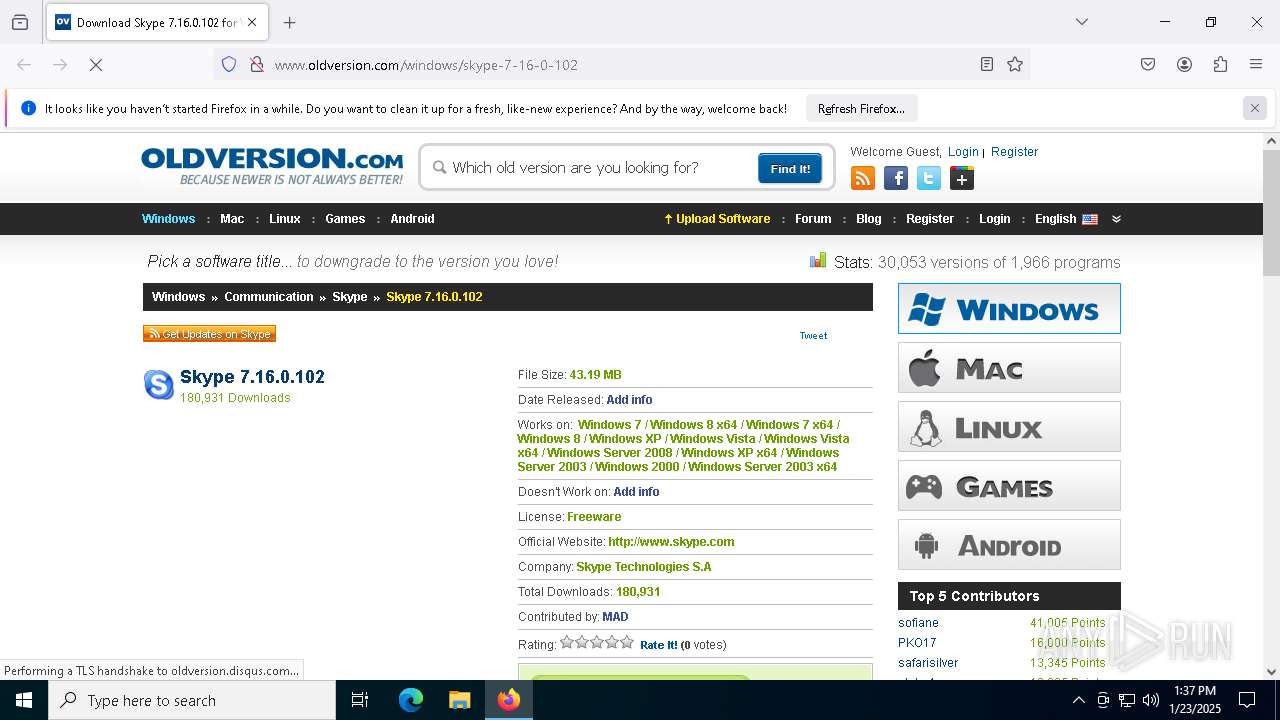Select Windows in the navigation bar
The height and width of the screenshot is (720, 1280).
[x=168, y=219]
